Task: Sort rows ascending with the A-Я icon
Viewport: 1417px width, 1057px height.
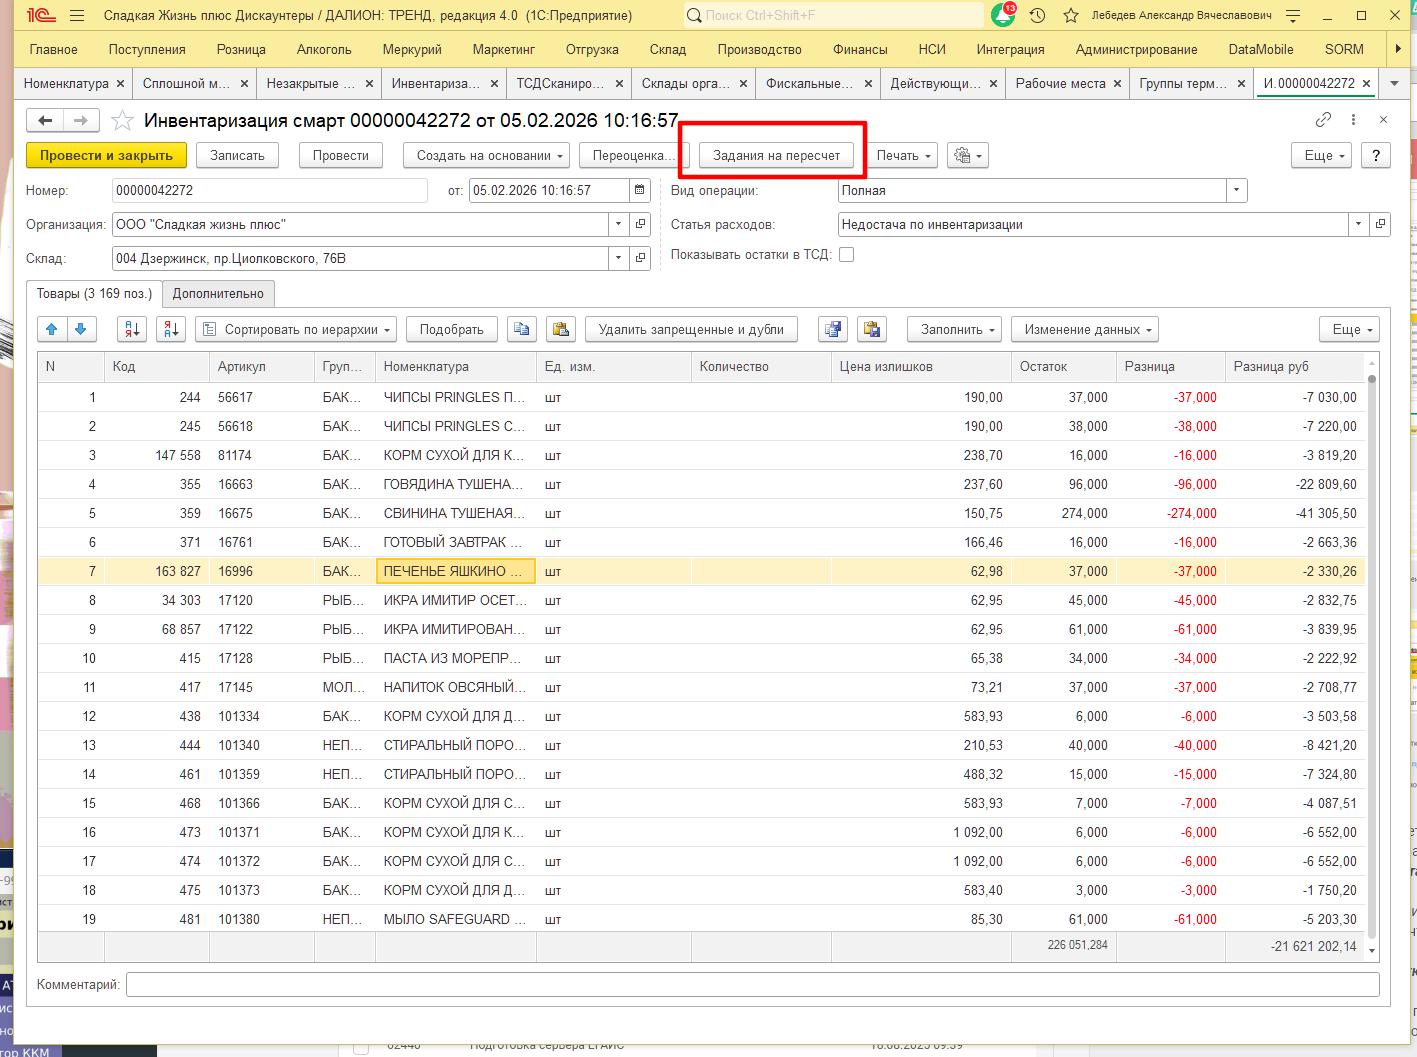Action: point(132,329)
